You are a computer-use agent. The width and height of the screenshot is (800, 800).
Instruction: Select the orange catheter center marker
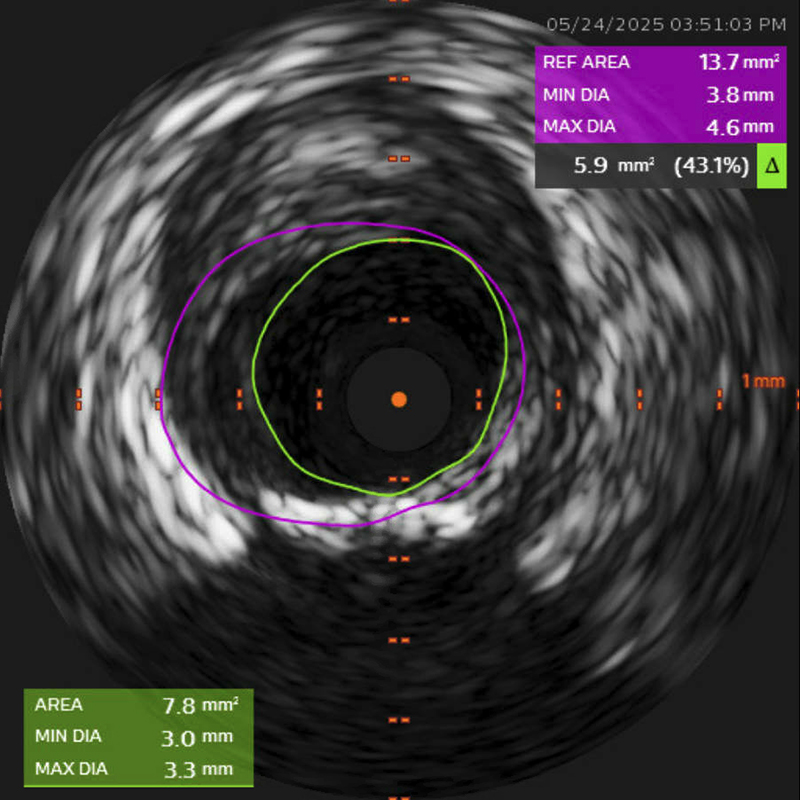401,399
